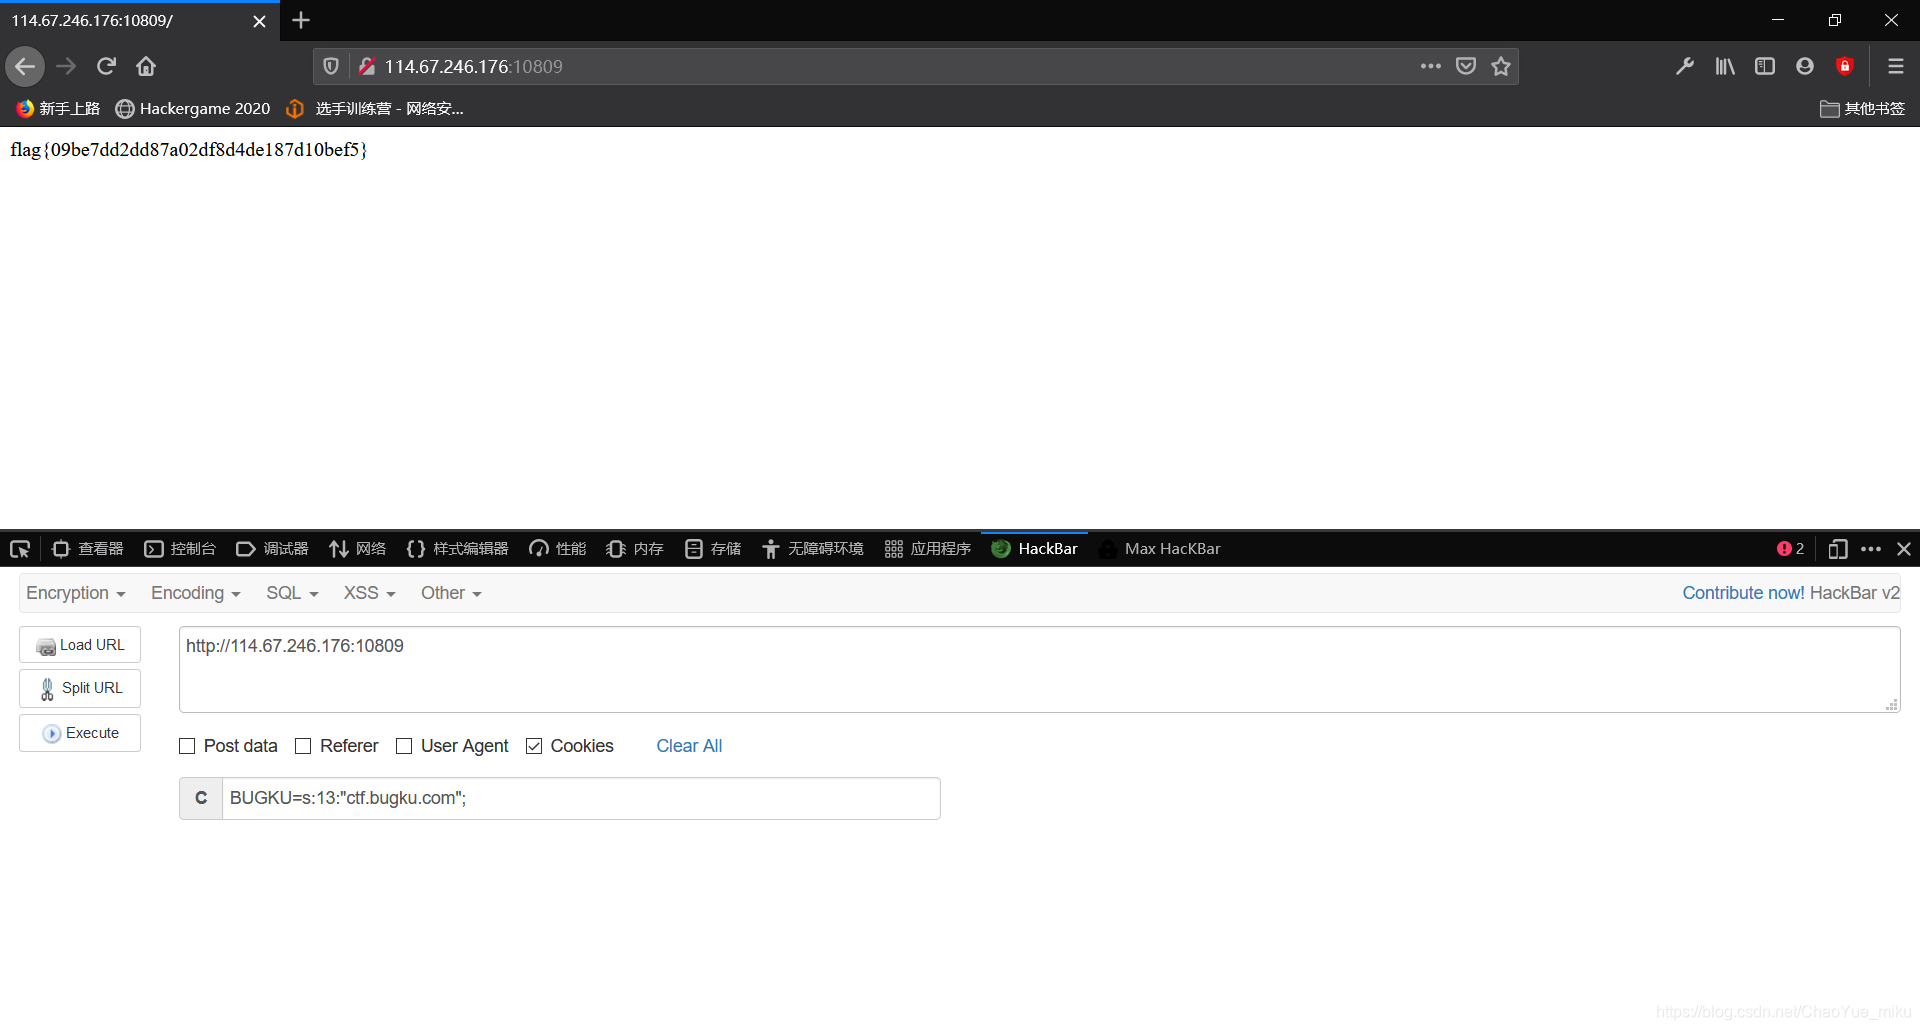Viewport: 1920px width, 1030px height.
Task: Click the Clear All link
Action: 689,746
